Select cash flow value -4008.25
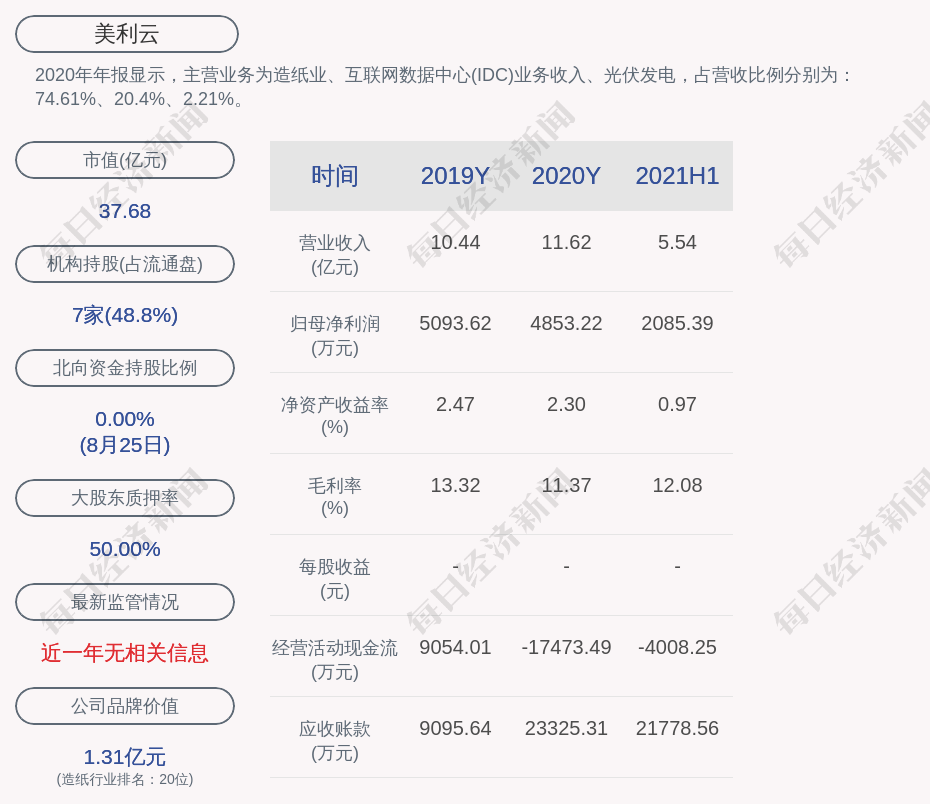The image size is (930, 804). tap(677, 647)
